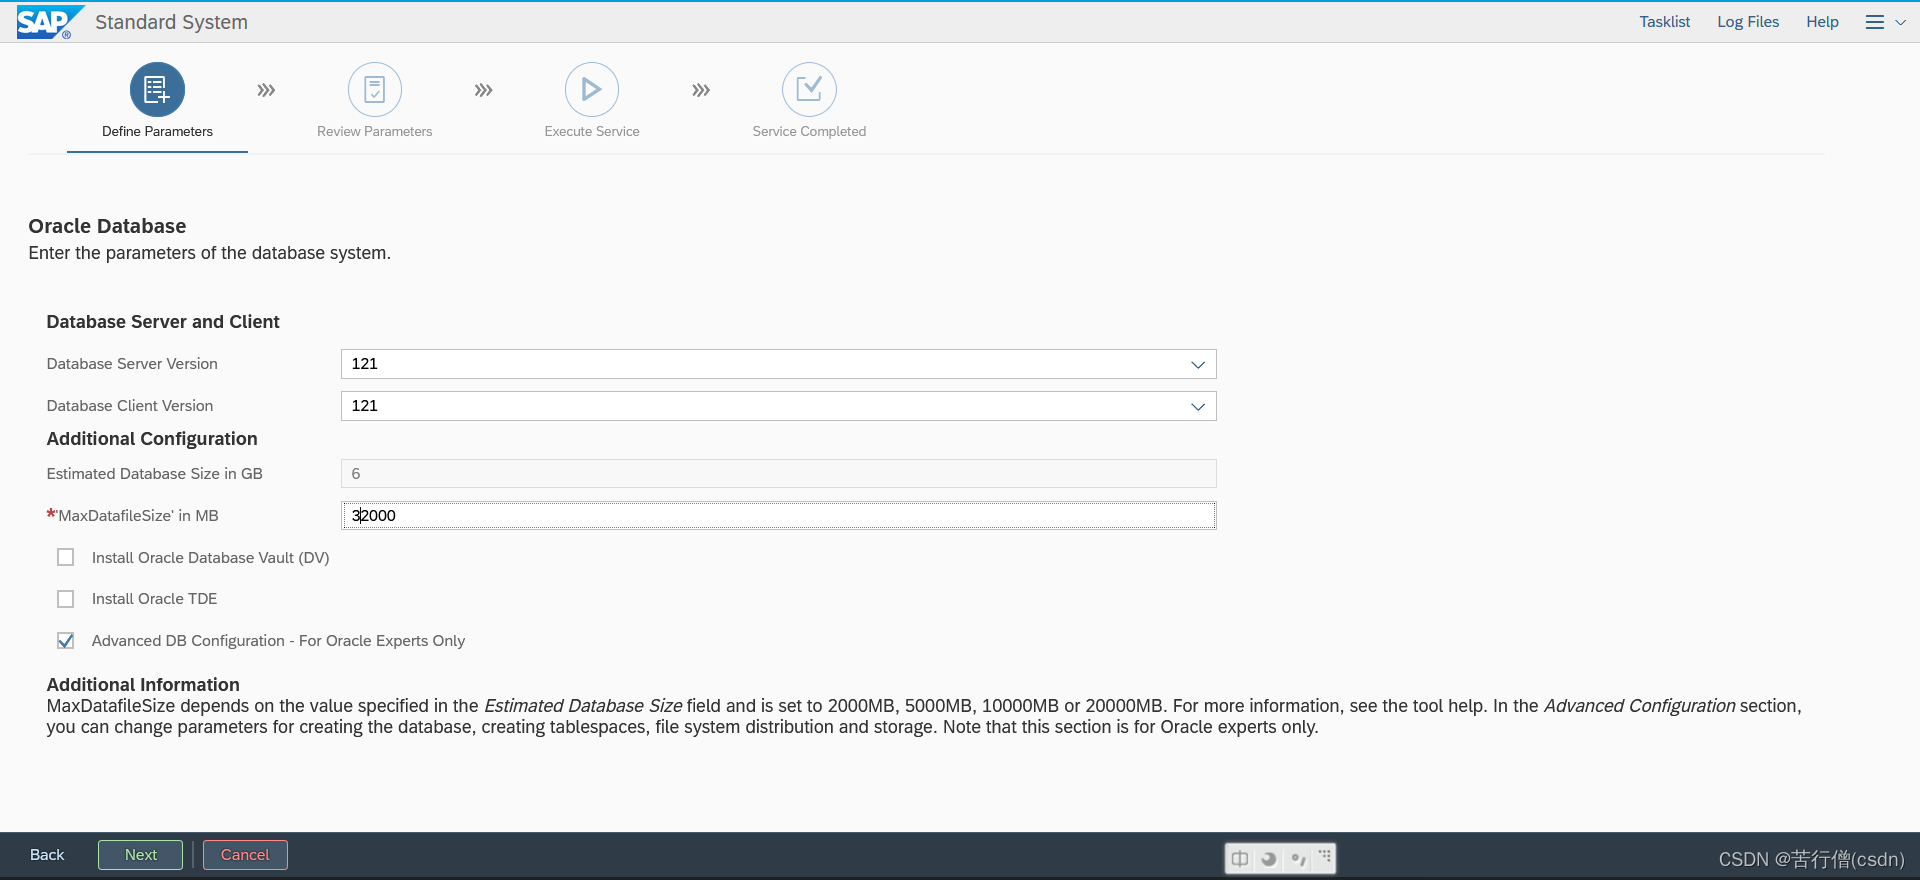1920x880 pixels.
Task: Click the first step arrow after Define Parameters
Action: [x=266, y=90]
